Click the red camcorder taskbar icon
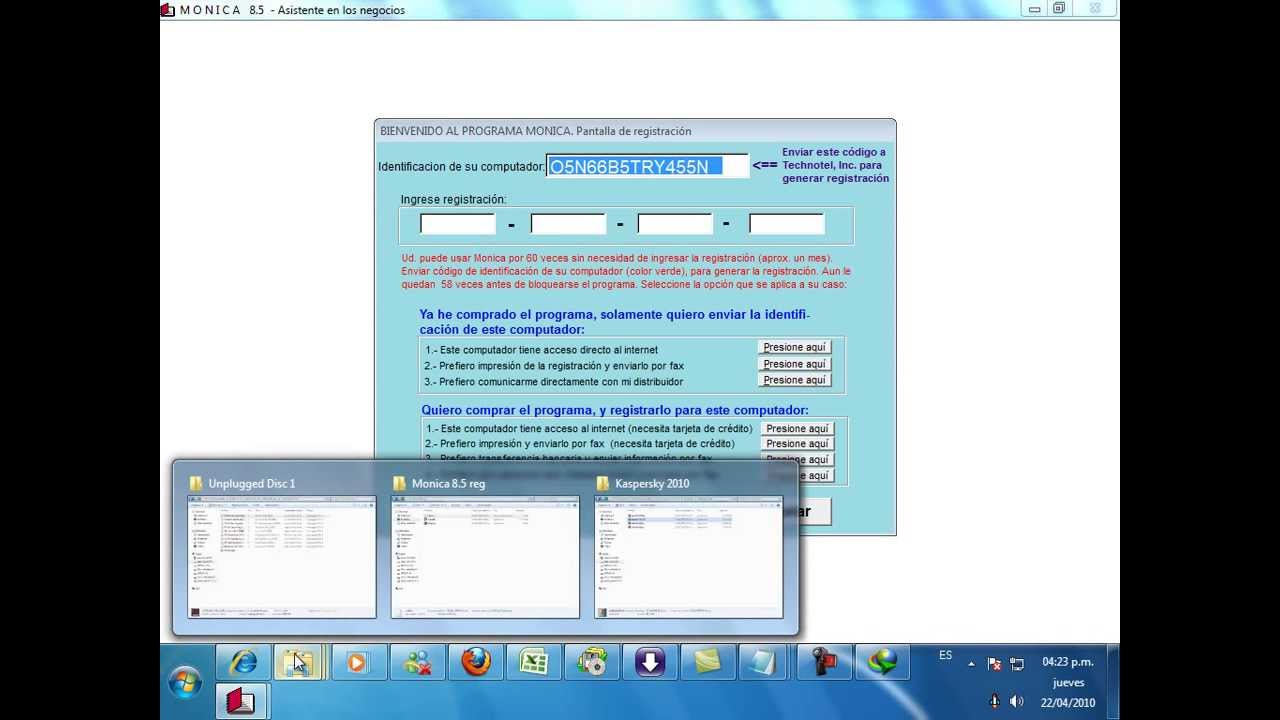Screen dimensions: 1280x720 click(823, 662)
